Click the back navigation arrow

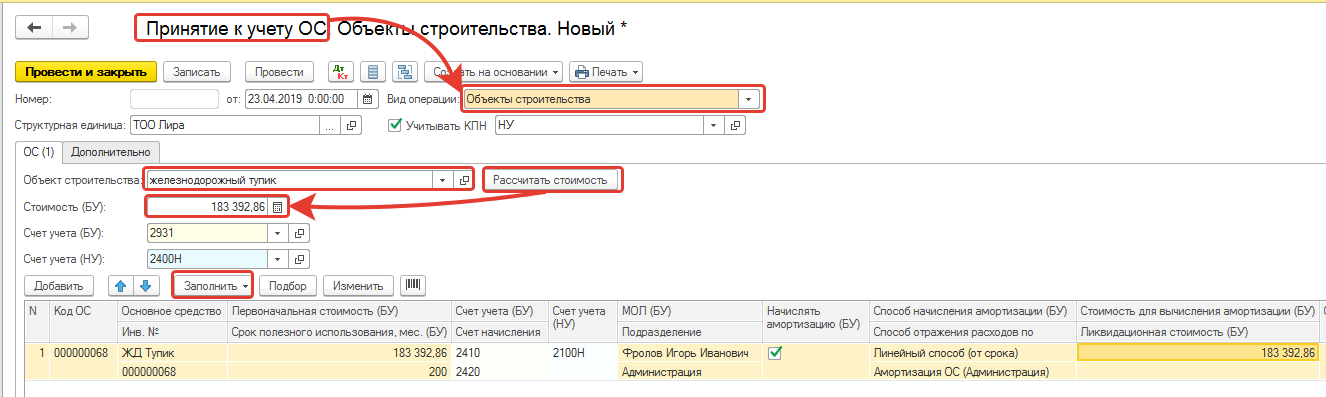pos(34,27)
